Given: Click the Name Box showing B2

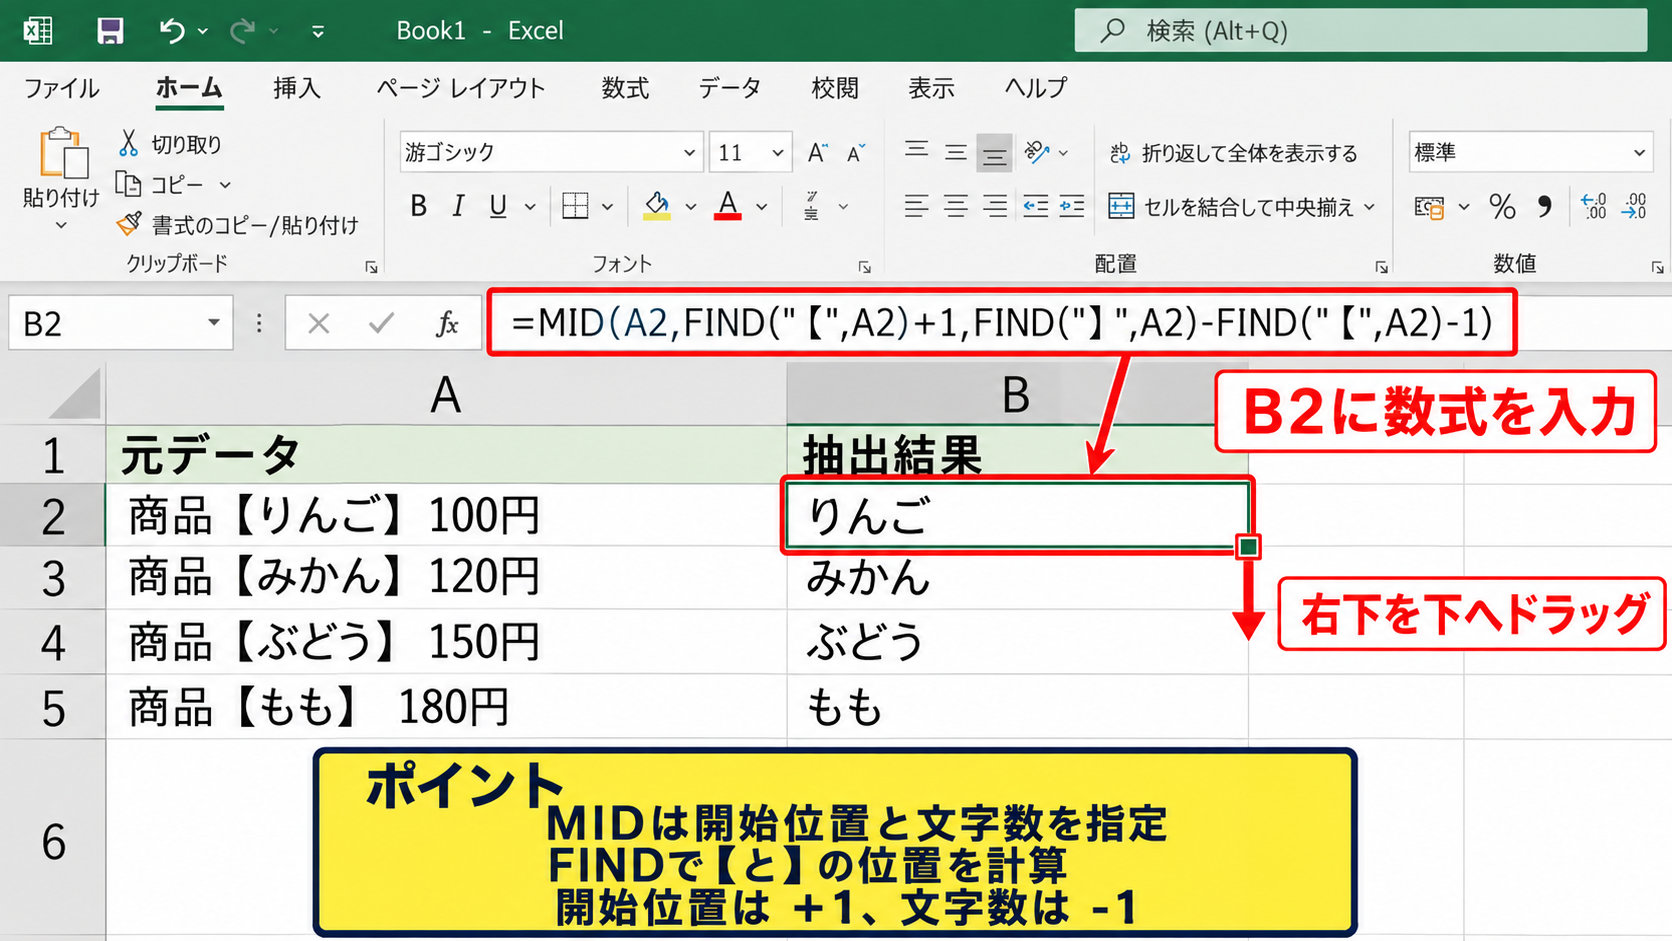Looking at the screenshot, I should [x=120, y=324].
